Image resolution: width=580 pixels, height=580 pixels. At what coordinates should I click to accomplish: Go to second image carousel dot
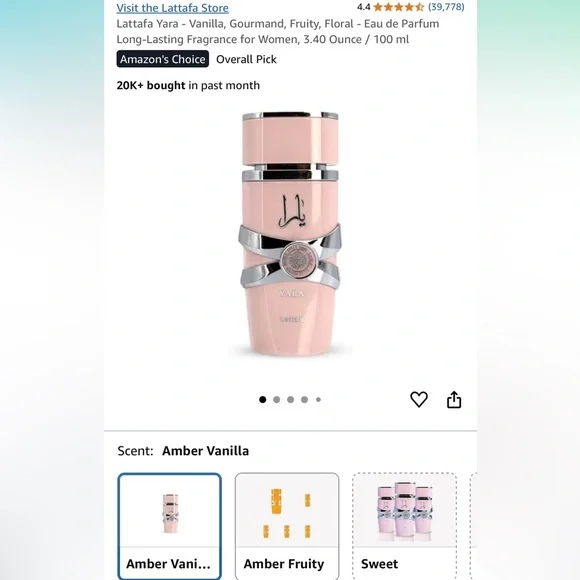tap(276, 399)
